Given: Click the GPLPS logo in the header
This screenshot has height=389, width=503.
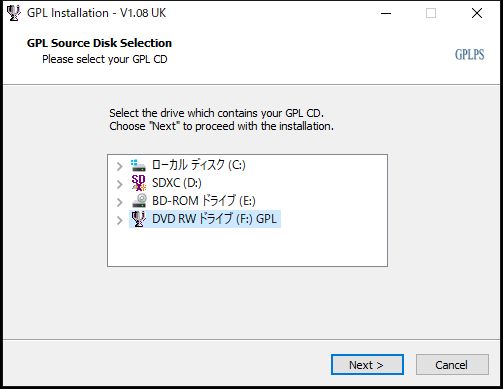Looking at the screenshot, I should point(469,55).
